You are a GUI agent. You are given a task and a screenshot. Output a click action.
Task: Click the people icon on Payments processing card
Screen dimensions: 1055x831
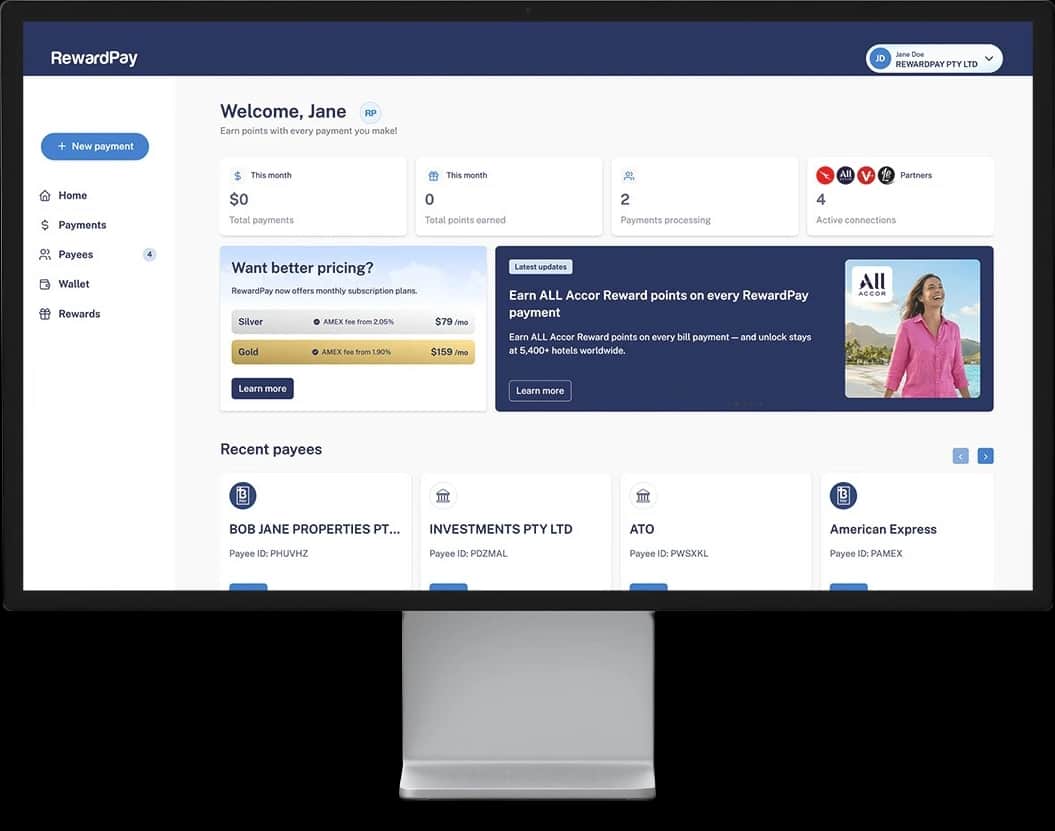point(629,176)
